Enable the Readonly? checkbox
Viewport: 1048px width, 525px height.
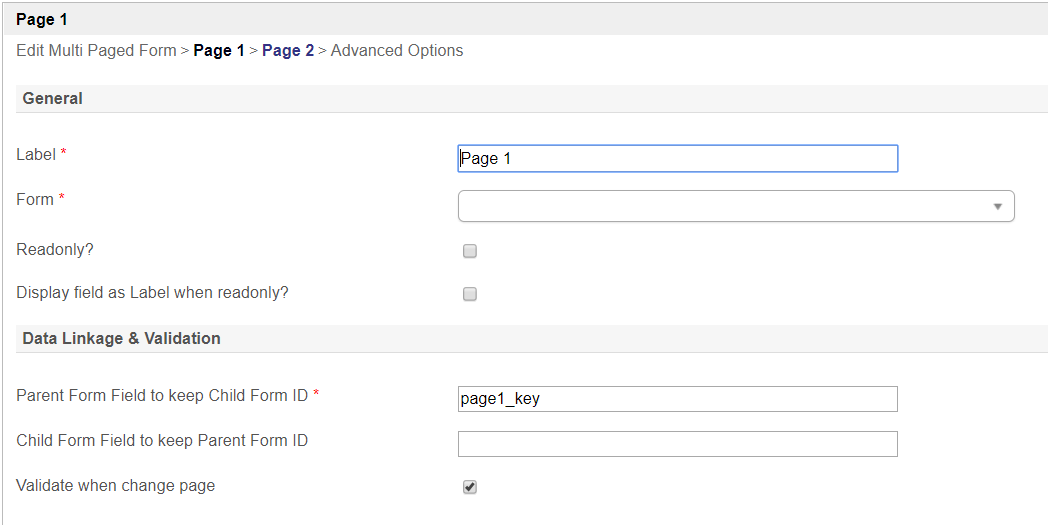tap(470, 251)
